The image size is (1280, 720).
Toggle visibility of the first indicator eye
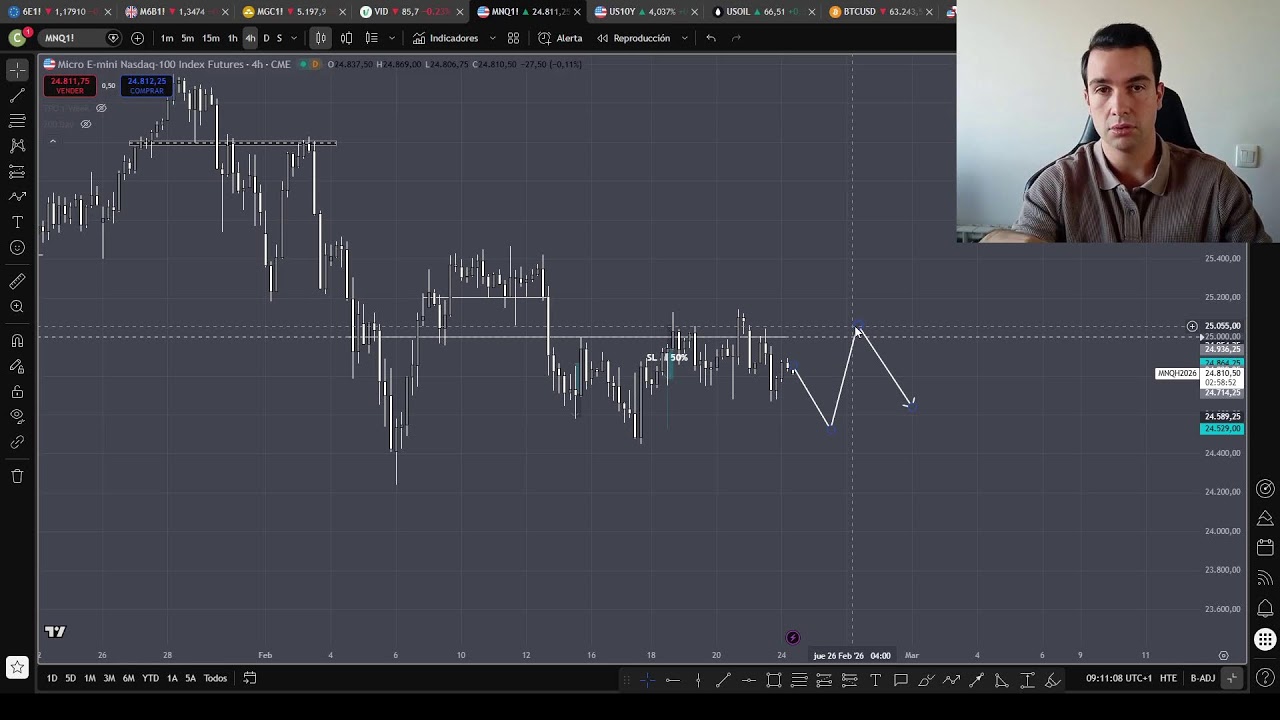101,108
